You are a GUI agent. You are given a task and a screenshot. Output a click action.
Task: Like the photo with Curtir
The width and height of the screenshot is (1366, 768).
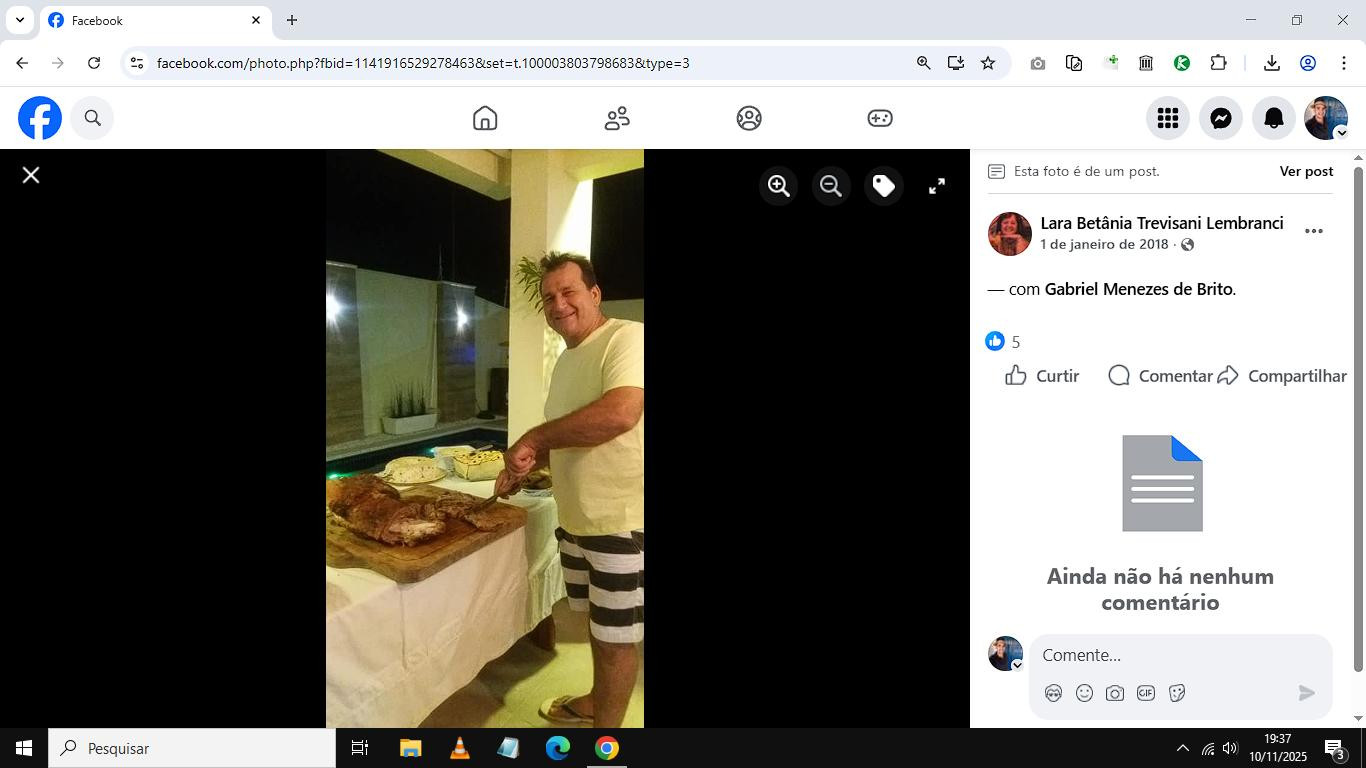(x=1042, y=376)
